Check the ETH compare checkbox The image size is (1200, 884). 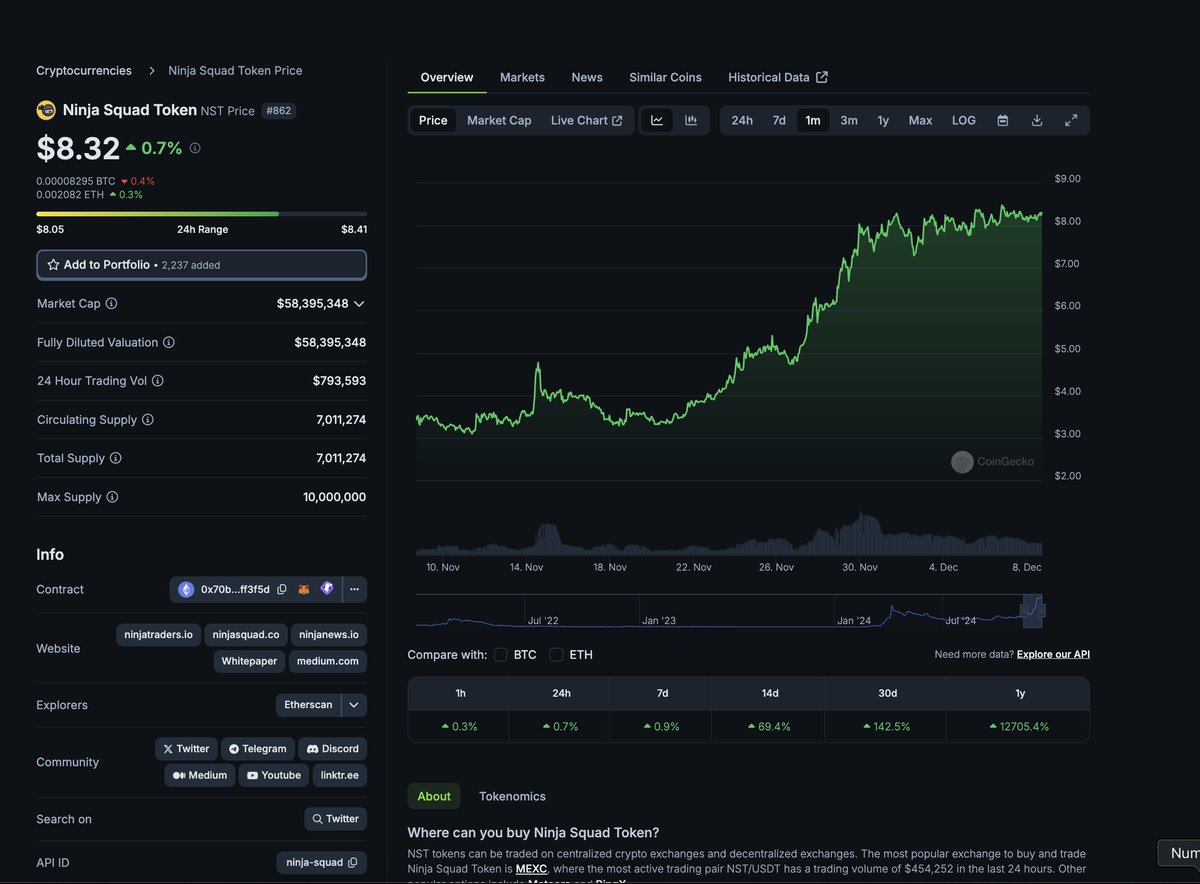[x=556, y=655]
